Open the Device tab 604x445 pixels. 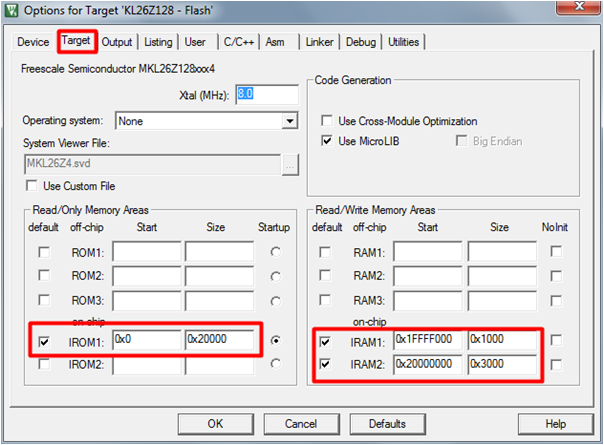(33, 42)
